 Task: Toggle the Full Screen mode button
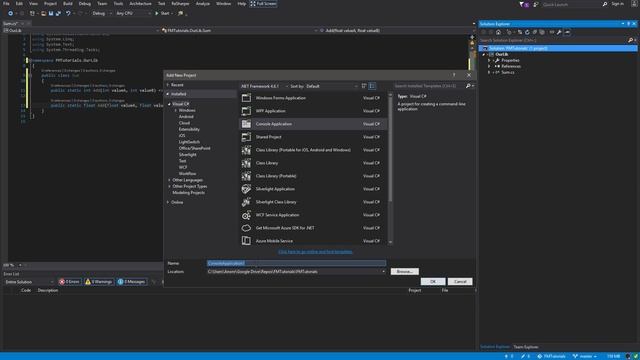263,4
